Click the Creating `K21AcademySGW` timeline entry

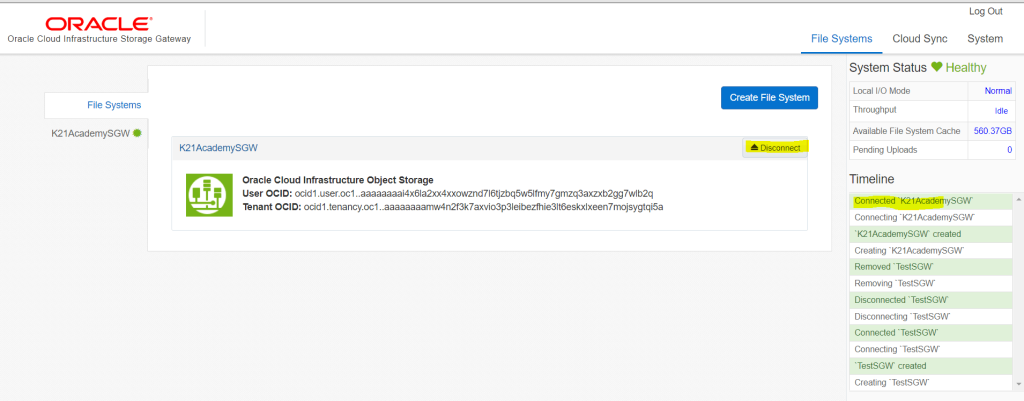931,250
